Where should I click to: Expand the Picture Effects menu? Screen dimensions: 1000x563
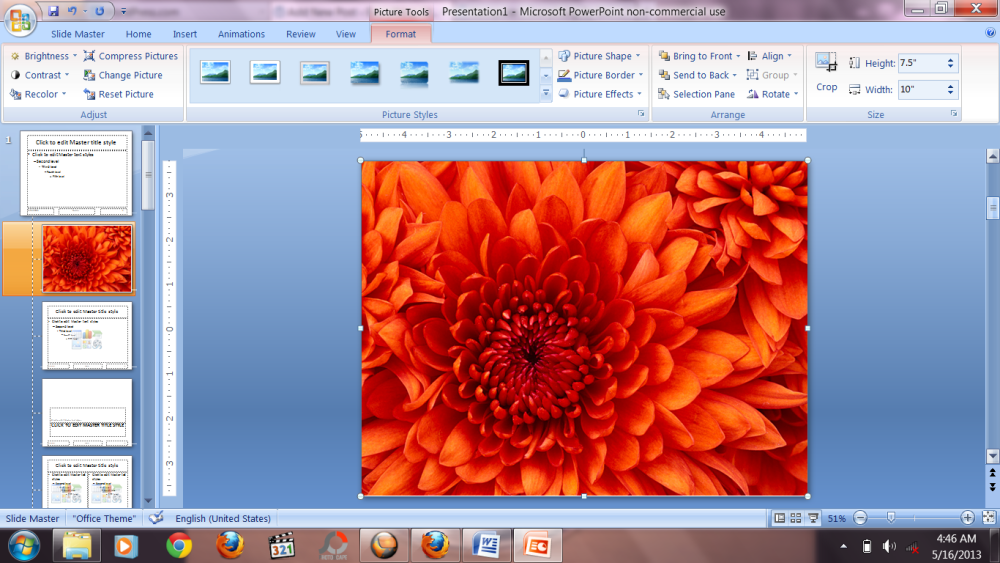tap(600, 94)
